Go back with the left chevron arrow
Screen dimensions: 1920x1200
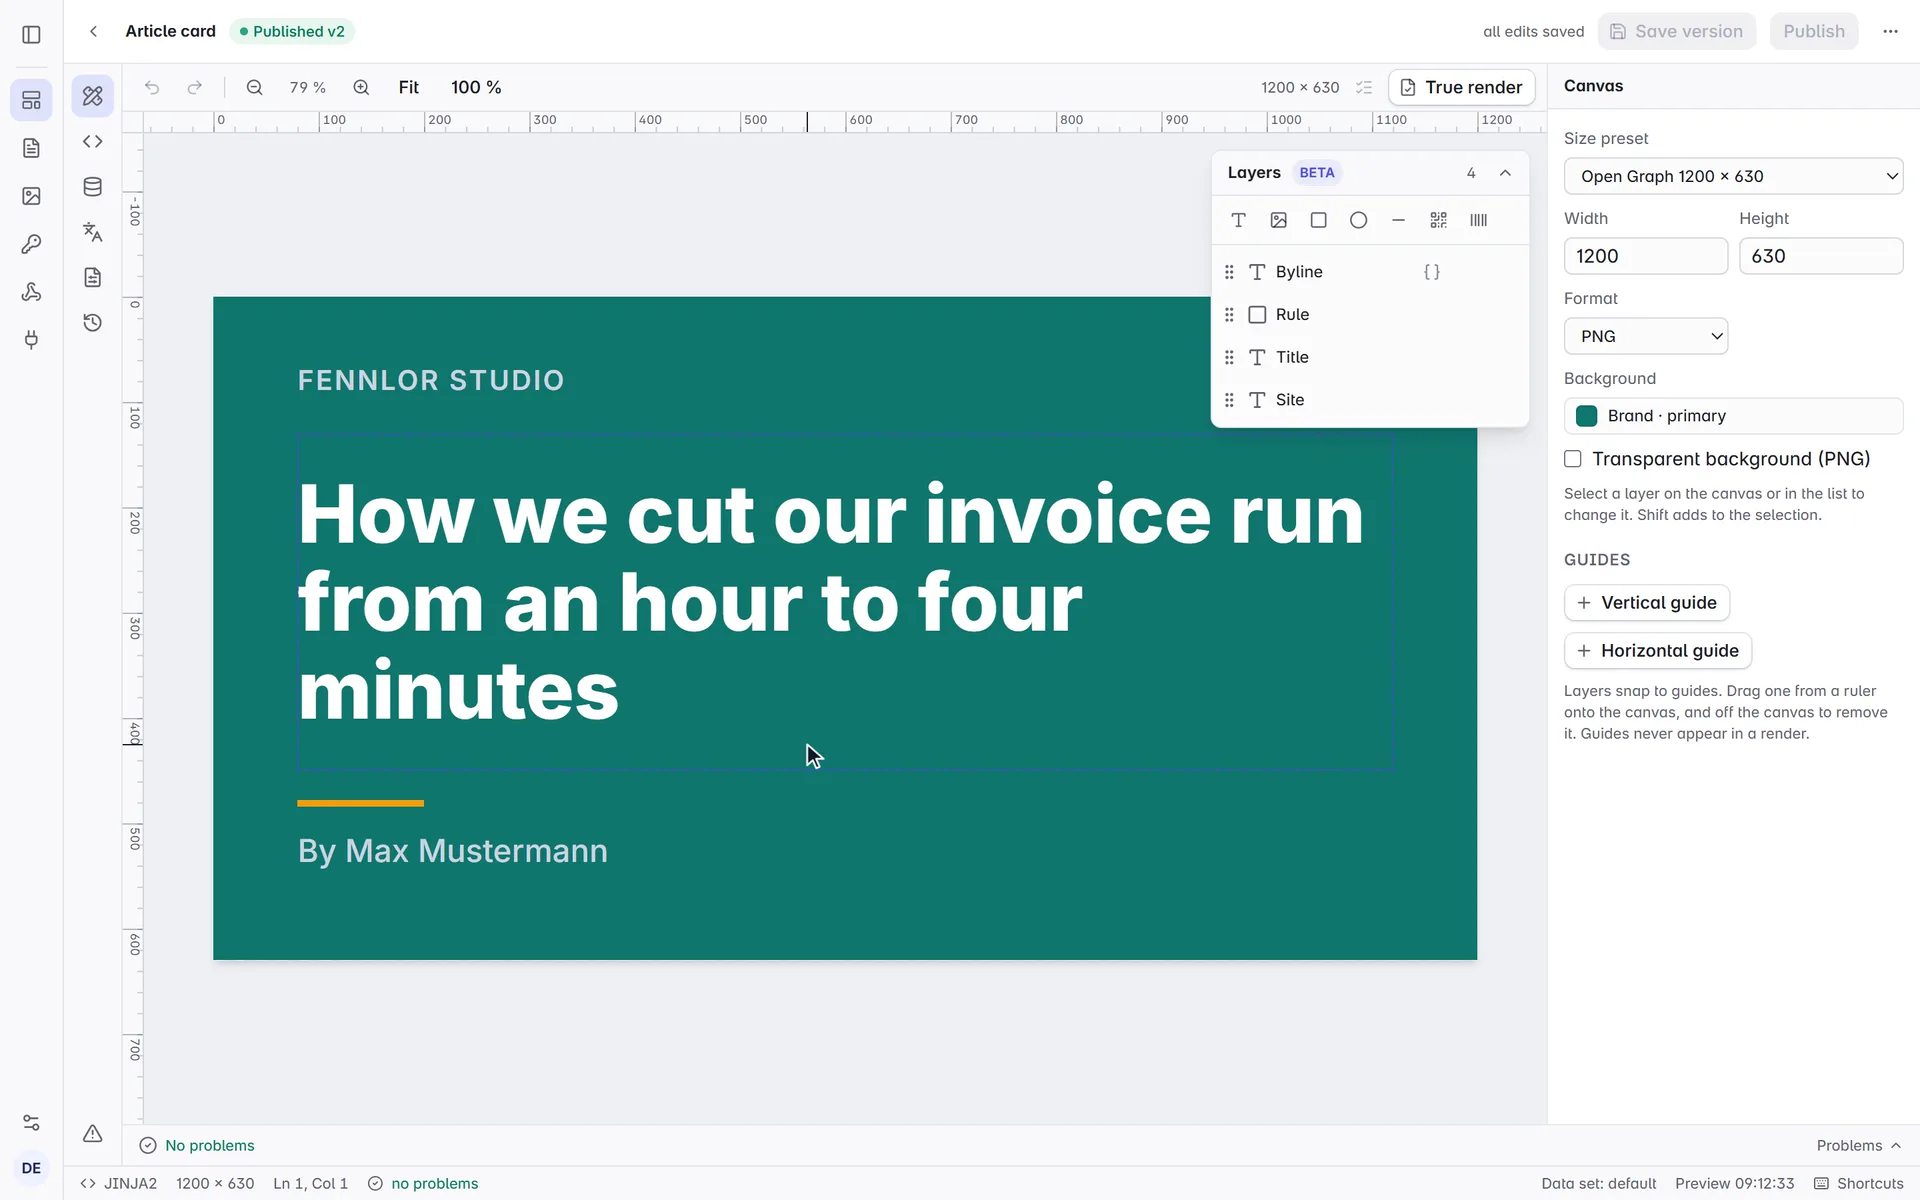[93, 31]
